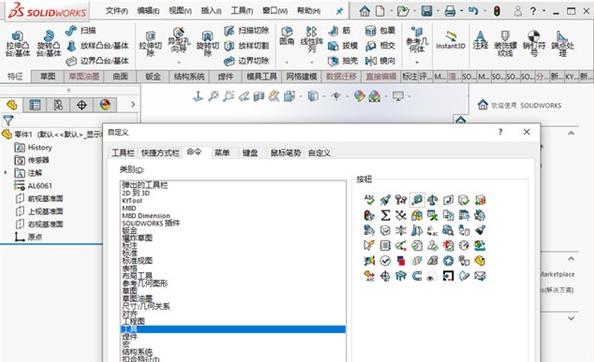Image resolution: width=594 pixels, height=362 pixels.
Task: Open the 工具(T) menu
Action: (x=242, y=11)
